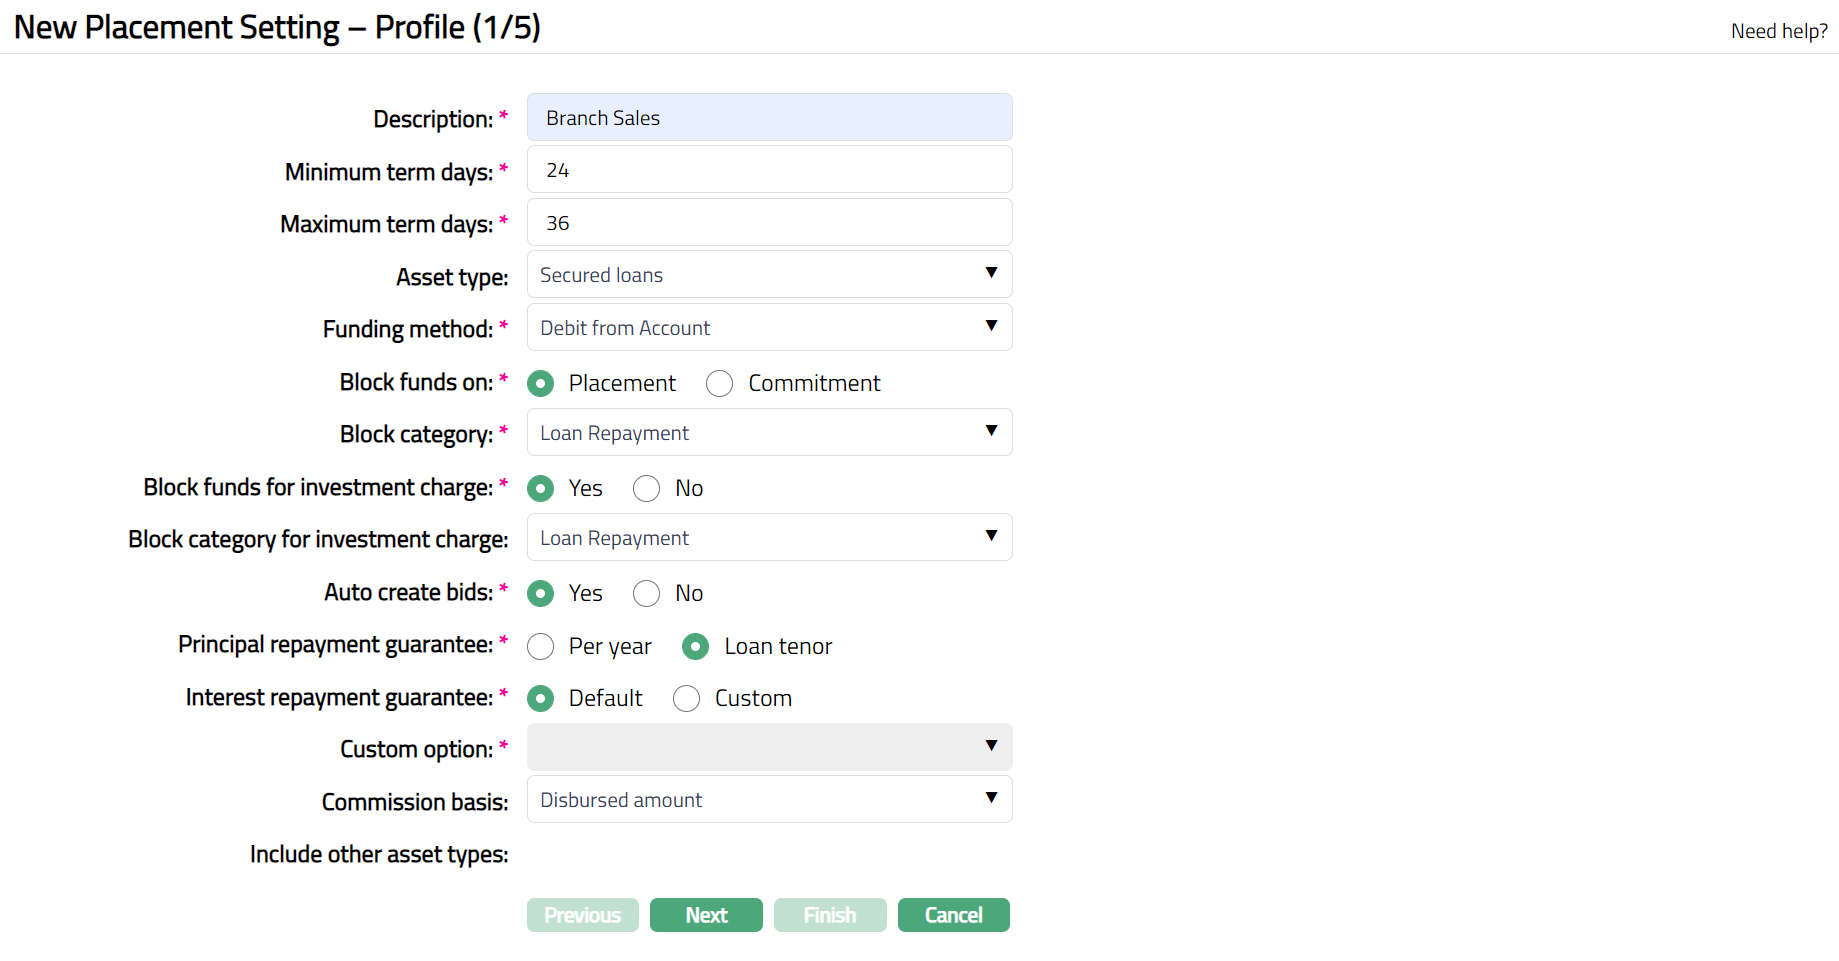Expand the Commission basis dropdown
The image size is (1839, 961).
[769, 800]
